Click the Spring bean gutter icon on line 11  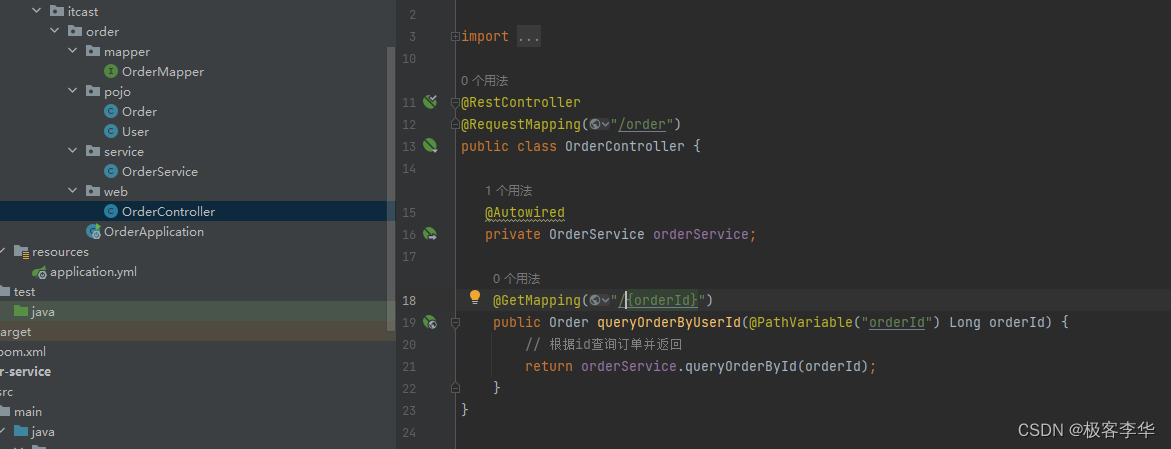point(429,102)
